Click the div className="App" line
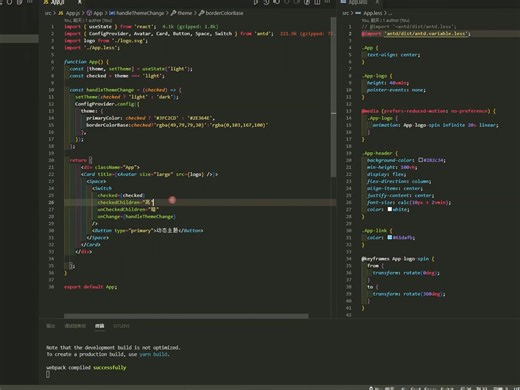The width and height of the screenshot is (520, 390). tap(110, 167)
